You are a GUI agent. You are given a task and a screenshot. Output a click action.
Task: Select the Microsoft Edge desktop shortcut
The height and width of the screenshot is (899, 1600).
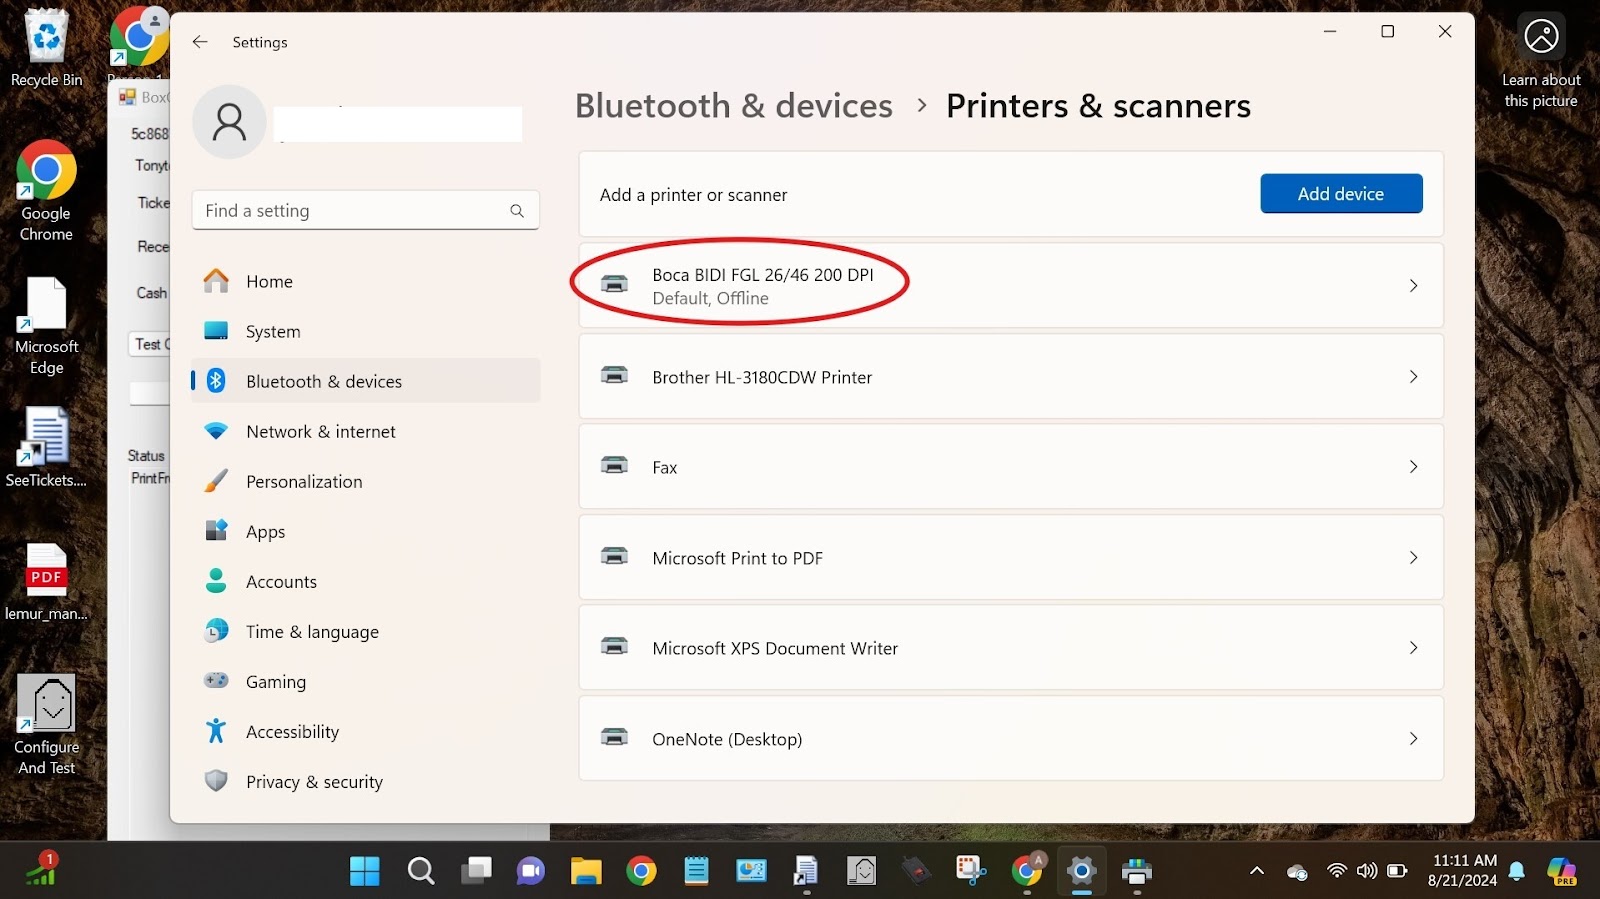point(46,325)
